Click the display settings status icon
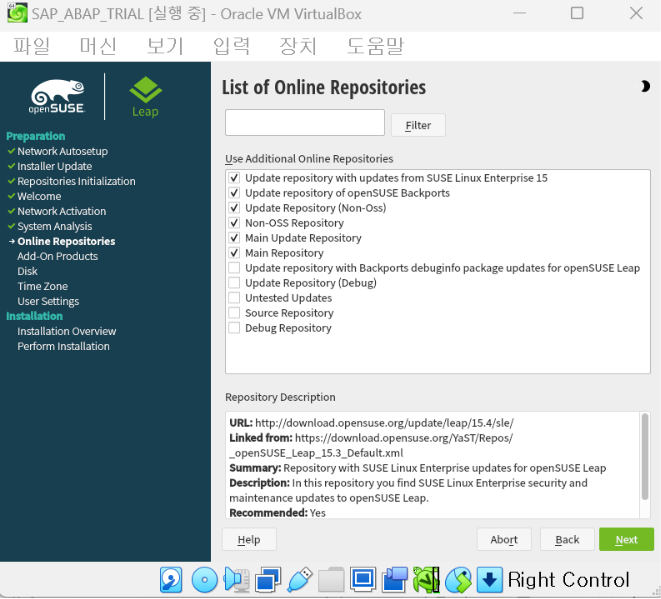This screenshot has height=599, width=661. pos(363,580)
